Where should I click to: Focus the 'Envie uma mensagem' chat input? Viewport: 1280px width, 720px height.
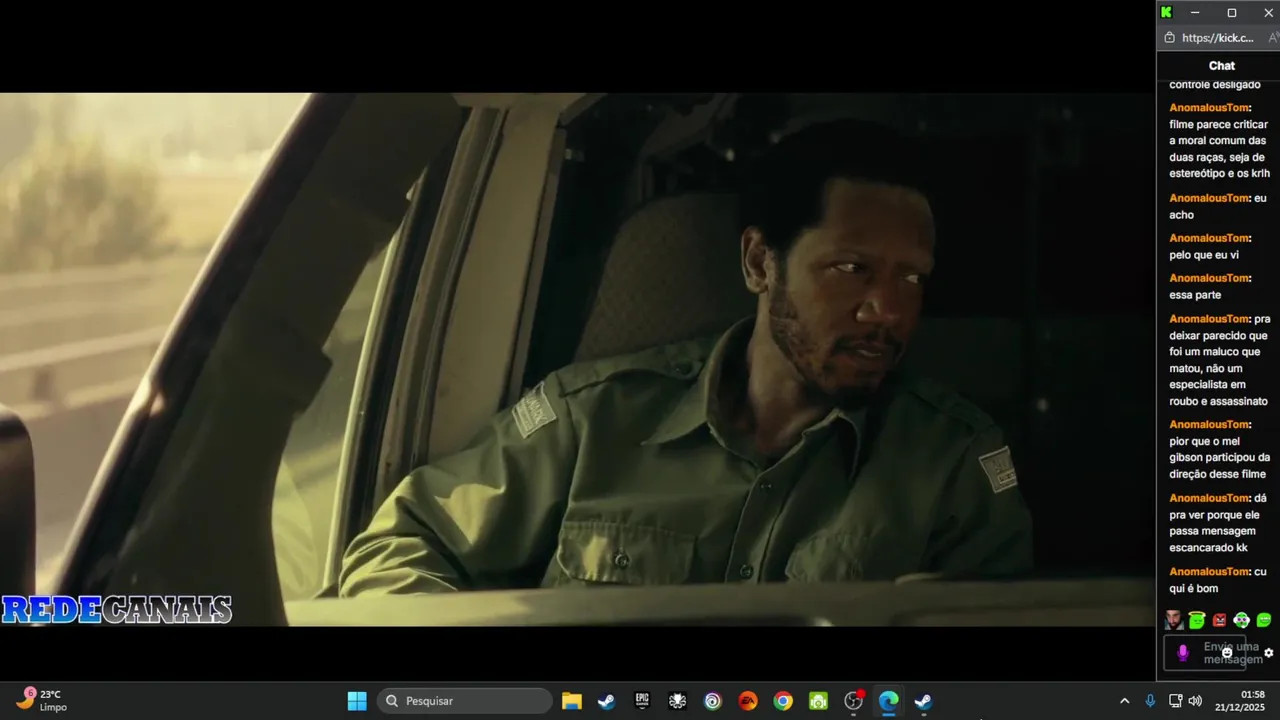point(1205,653)
